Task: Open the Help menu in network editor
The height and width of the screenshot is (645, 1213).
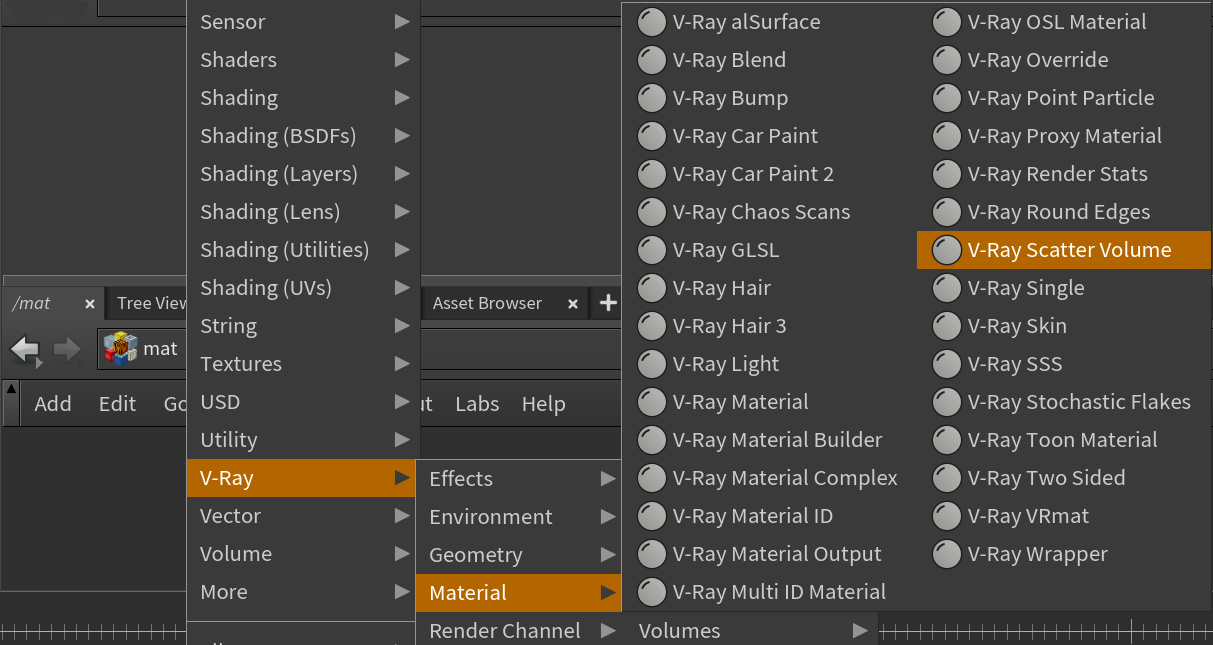Action: [x=544, y=404]
